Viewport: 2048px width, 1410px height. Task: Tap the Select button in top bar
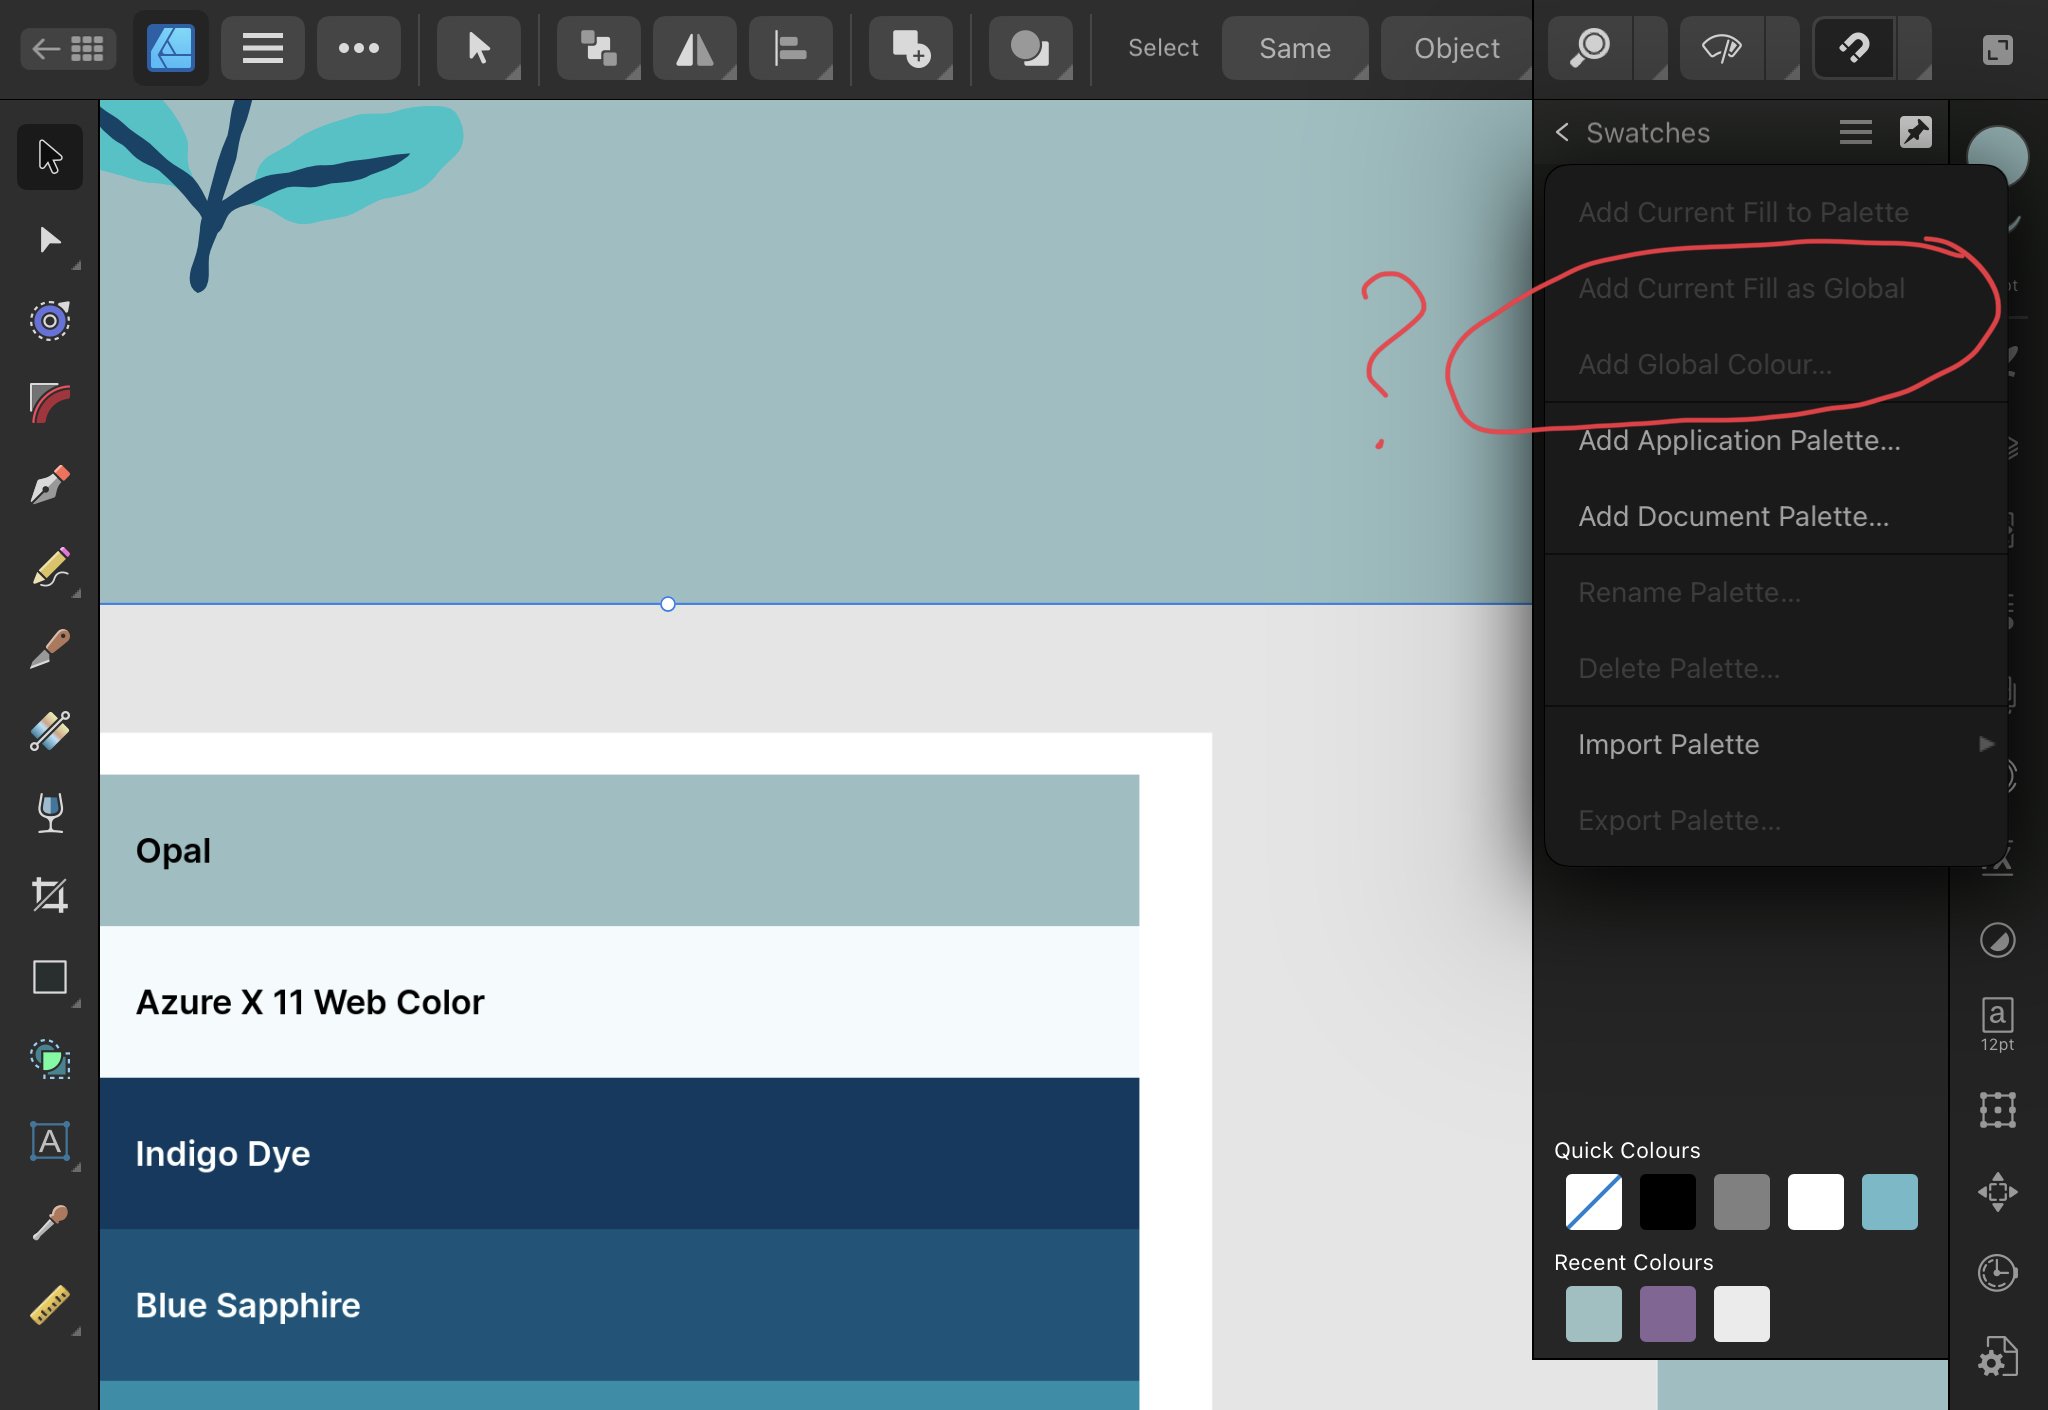[x=1162, y=47]
